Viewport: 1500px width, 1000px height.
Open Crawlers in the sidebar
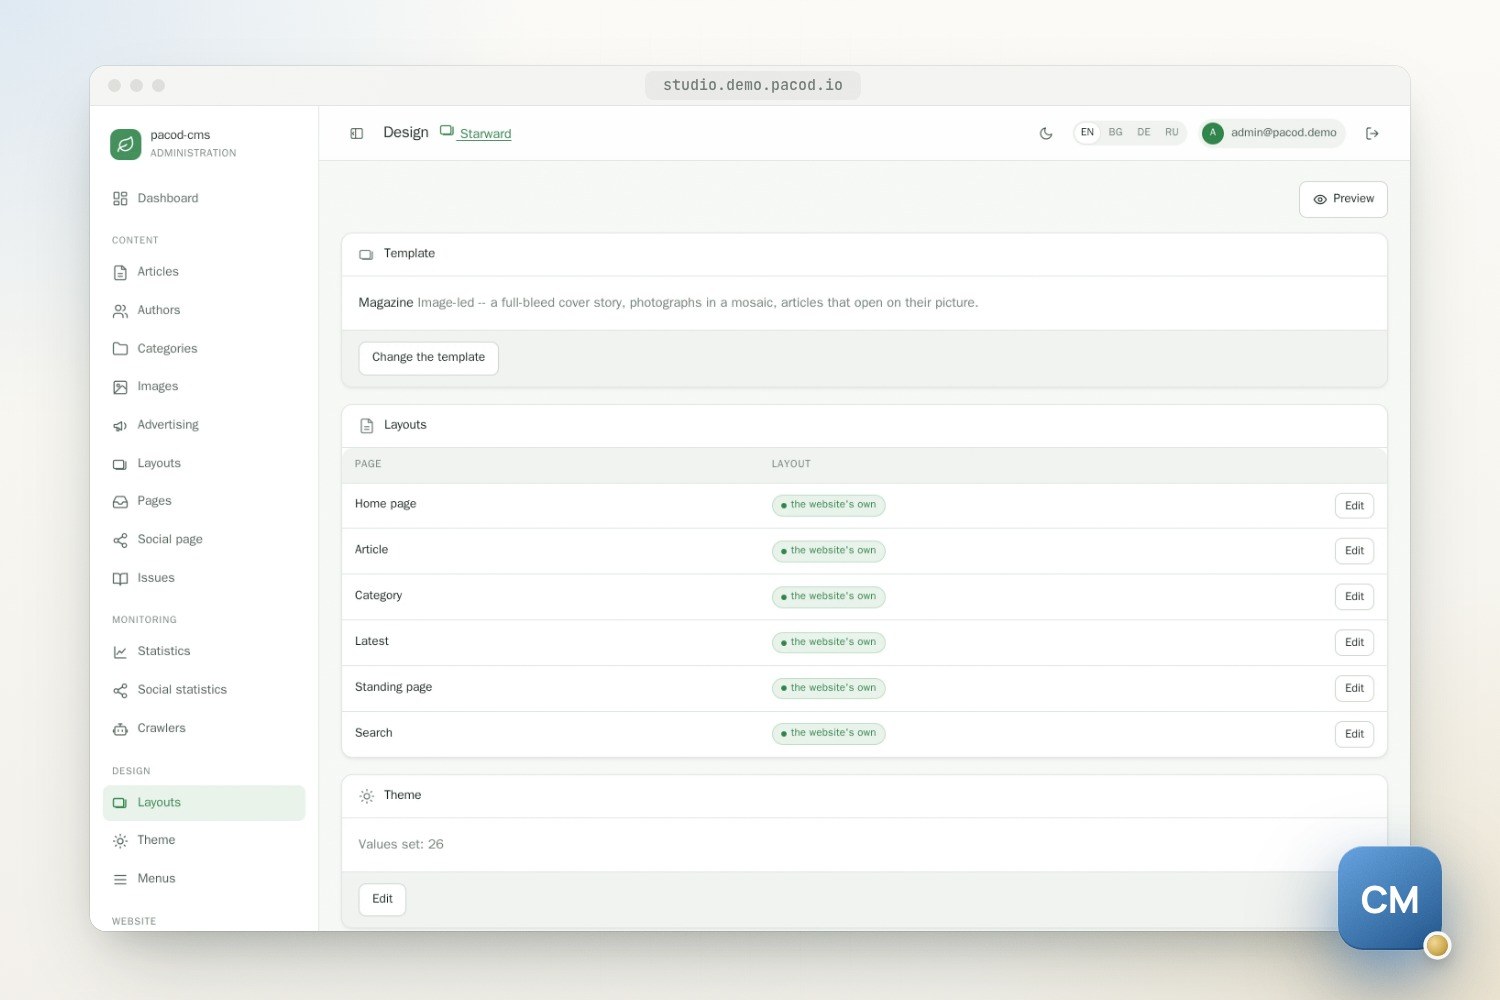tap(204, 728)
